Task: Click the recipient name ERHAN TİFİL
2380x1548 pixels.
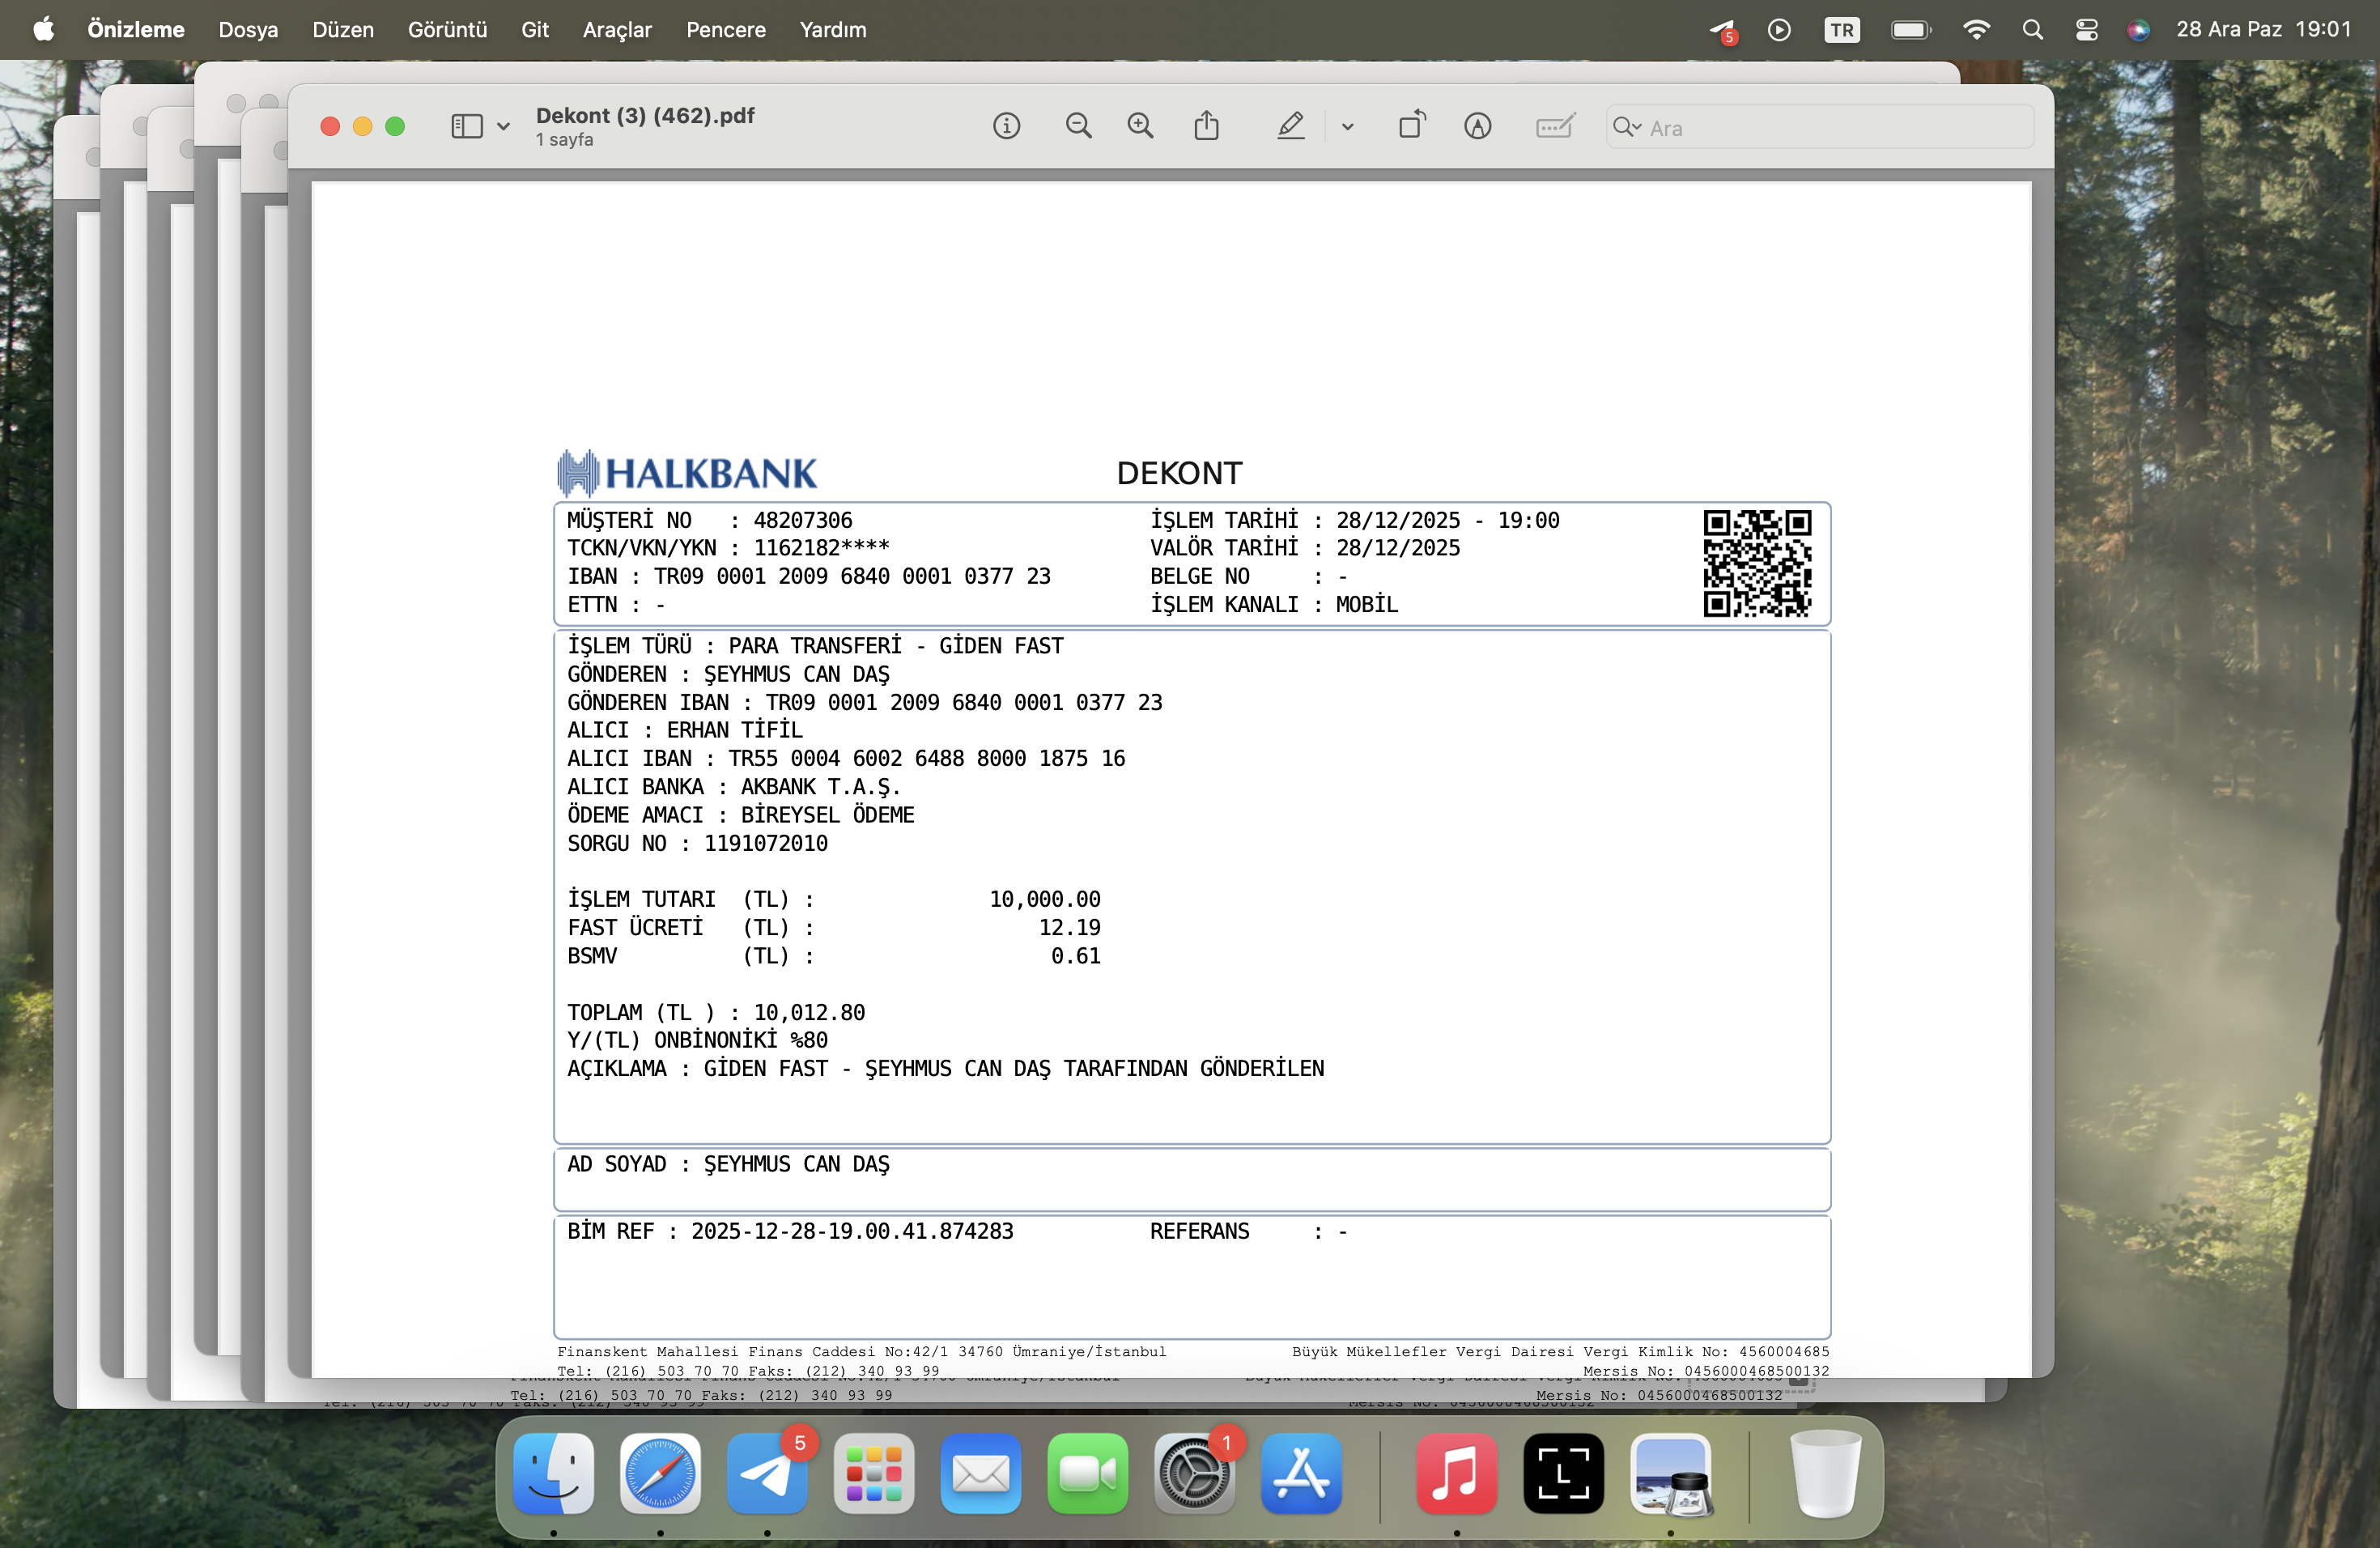Action: [x=735, y=730]
